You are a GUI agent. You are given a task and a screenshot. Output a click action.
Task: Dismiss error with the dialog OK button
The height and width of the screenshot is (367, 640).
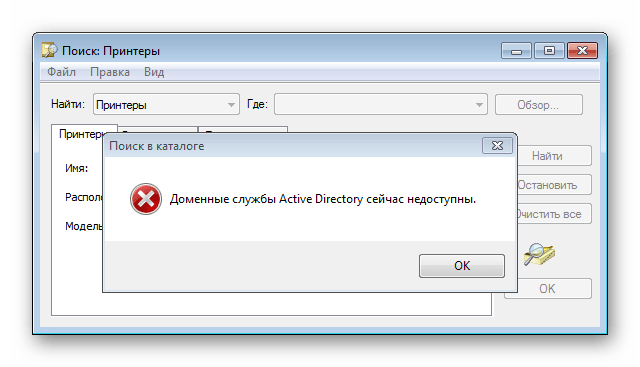click(x=462, y=266)
